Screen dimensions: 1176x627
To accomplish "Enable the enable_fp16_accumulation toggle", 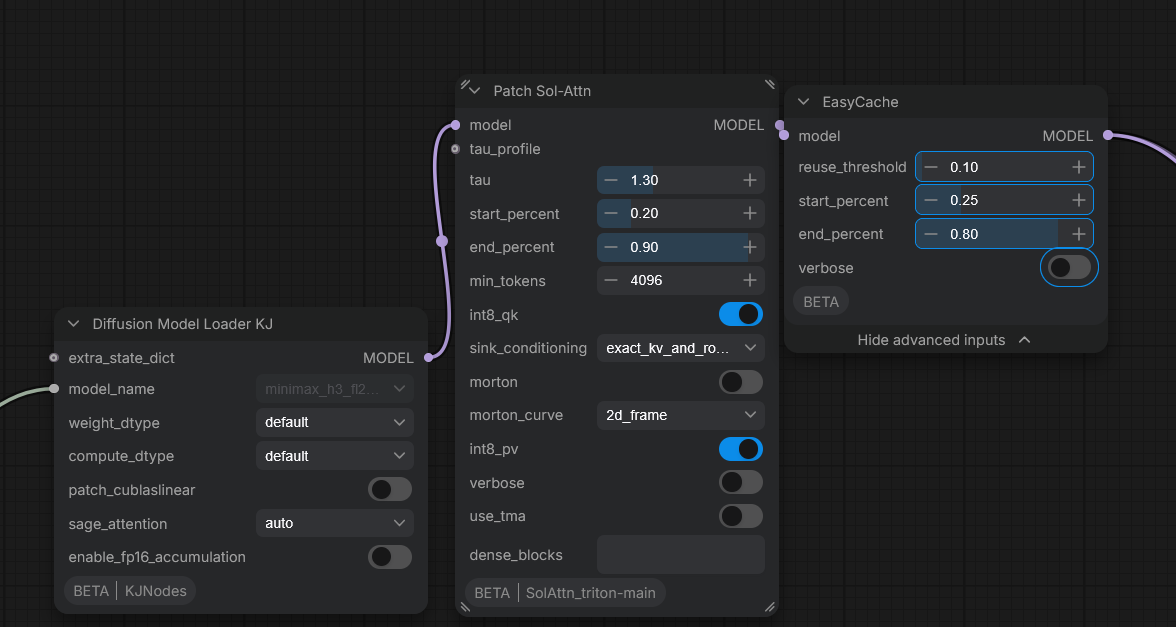I will tap(390, 556).
